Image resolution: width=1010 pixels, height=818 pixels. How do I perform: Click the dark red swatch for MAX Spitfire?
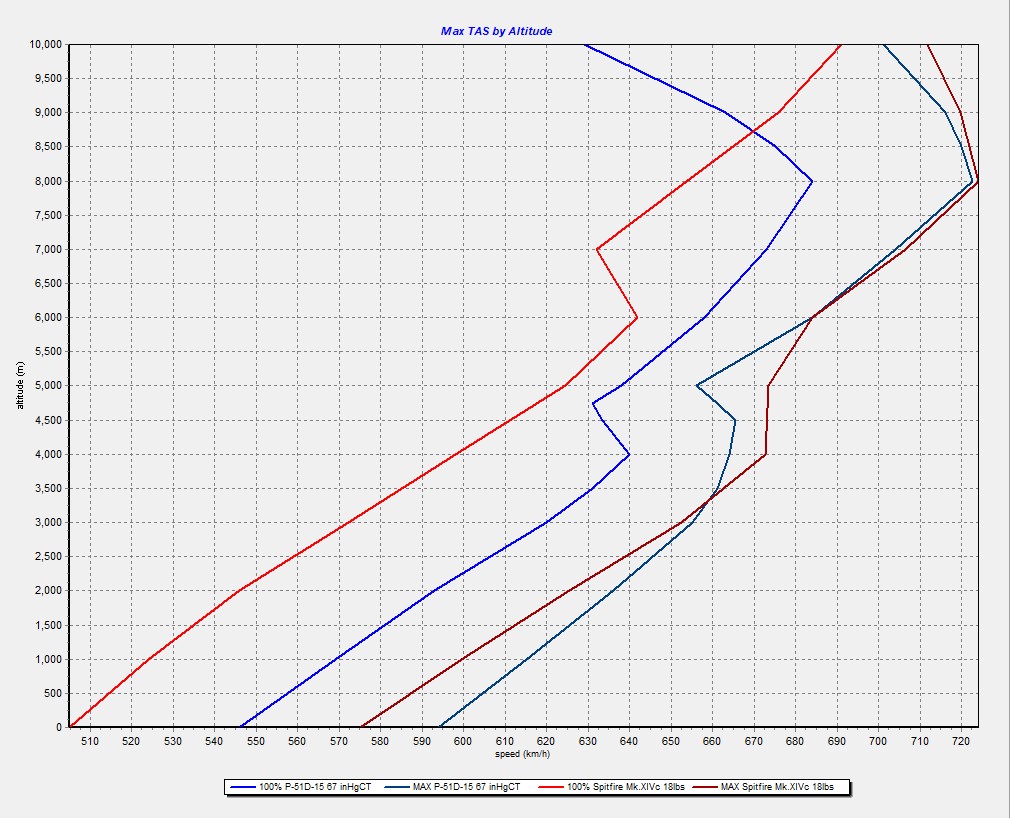(x=705, y=787)
